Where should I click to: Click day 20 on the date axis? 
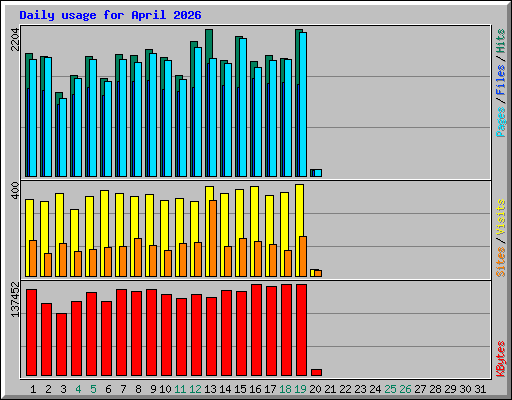pyautogui.click(x=315, y=389)
